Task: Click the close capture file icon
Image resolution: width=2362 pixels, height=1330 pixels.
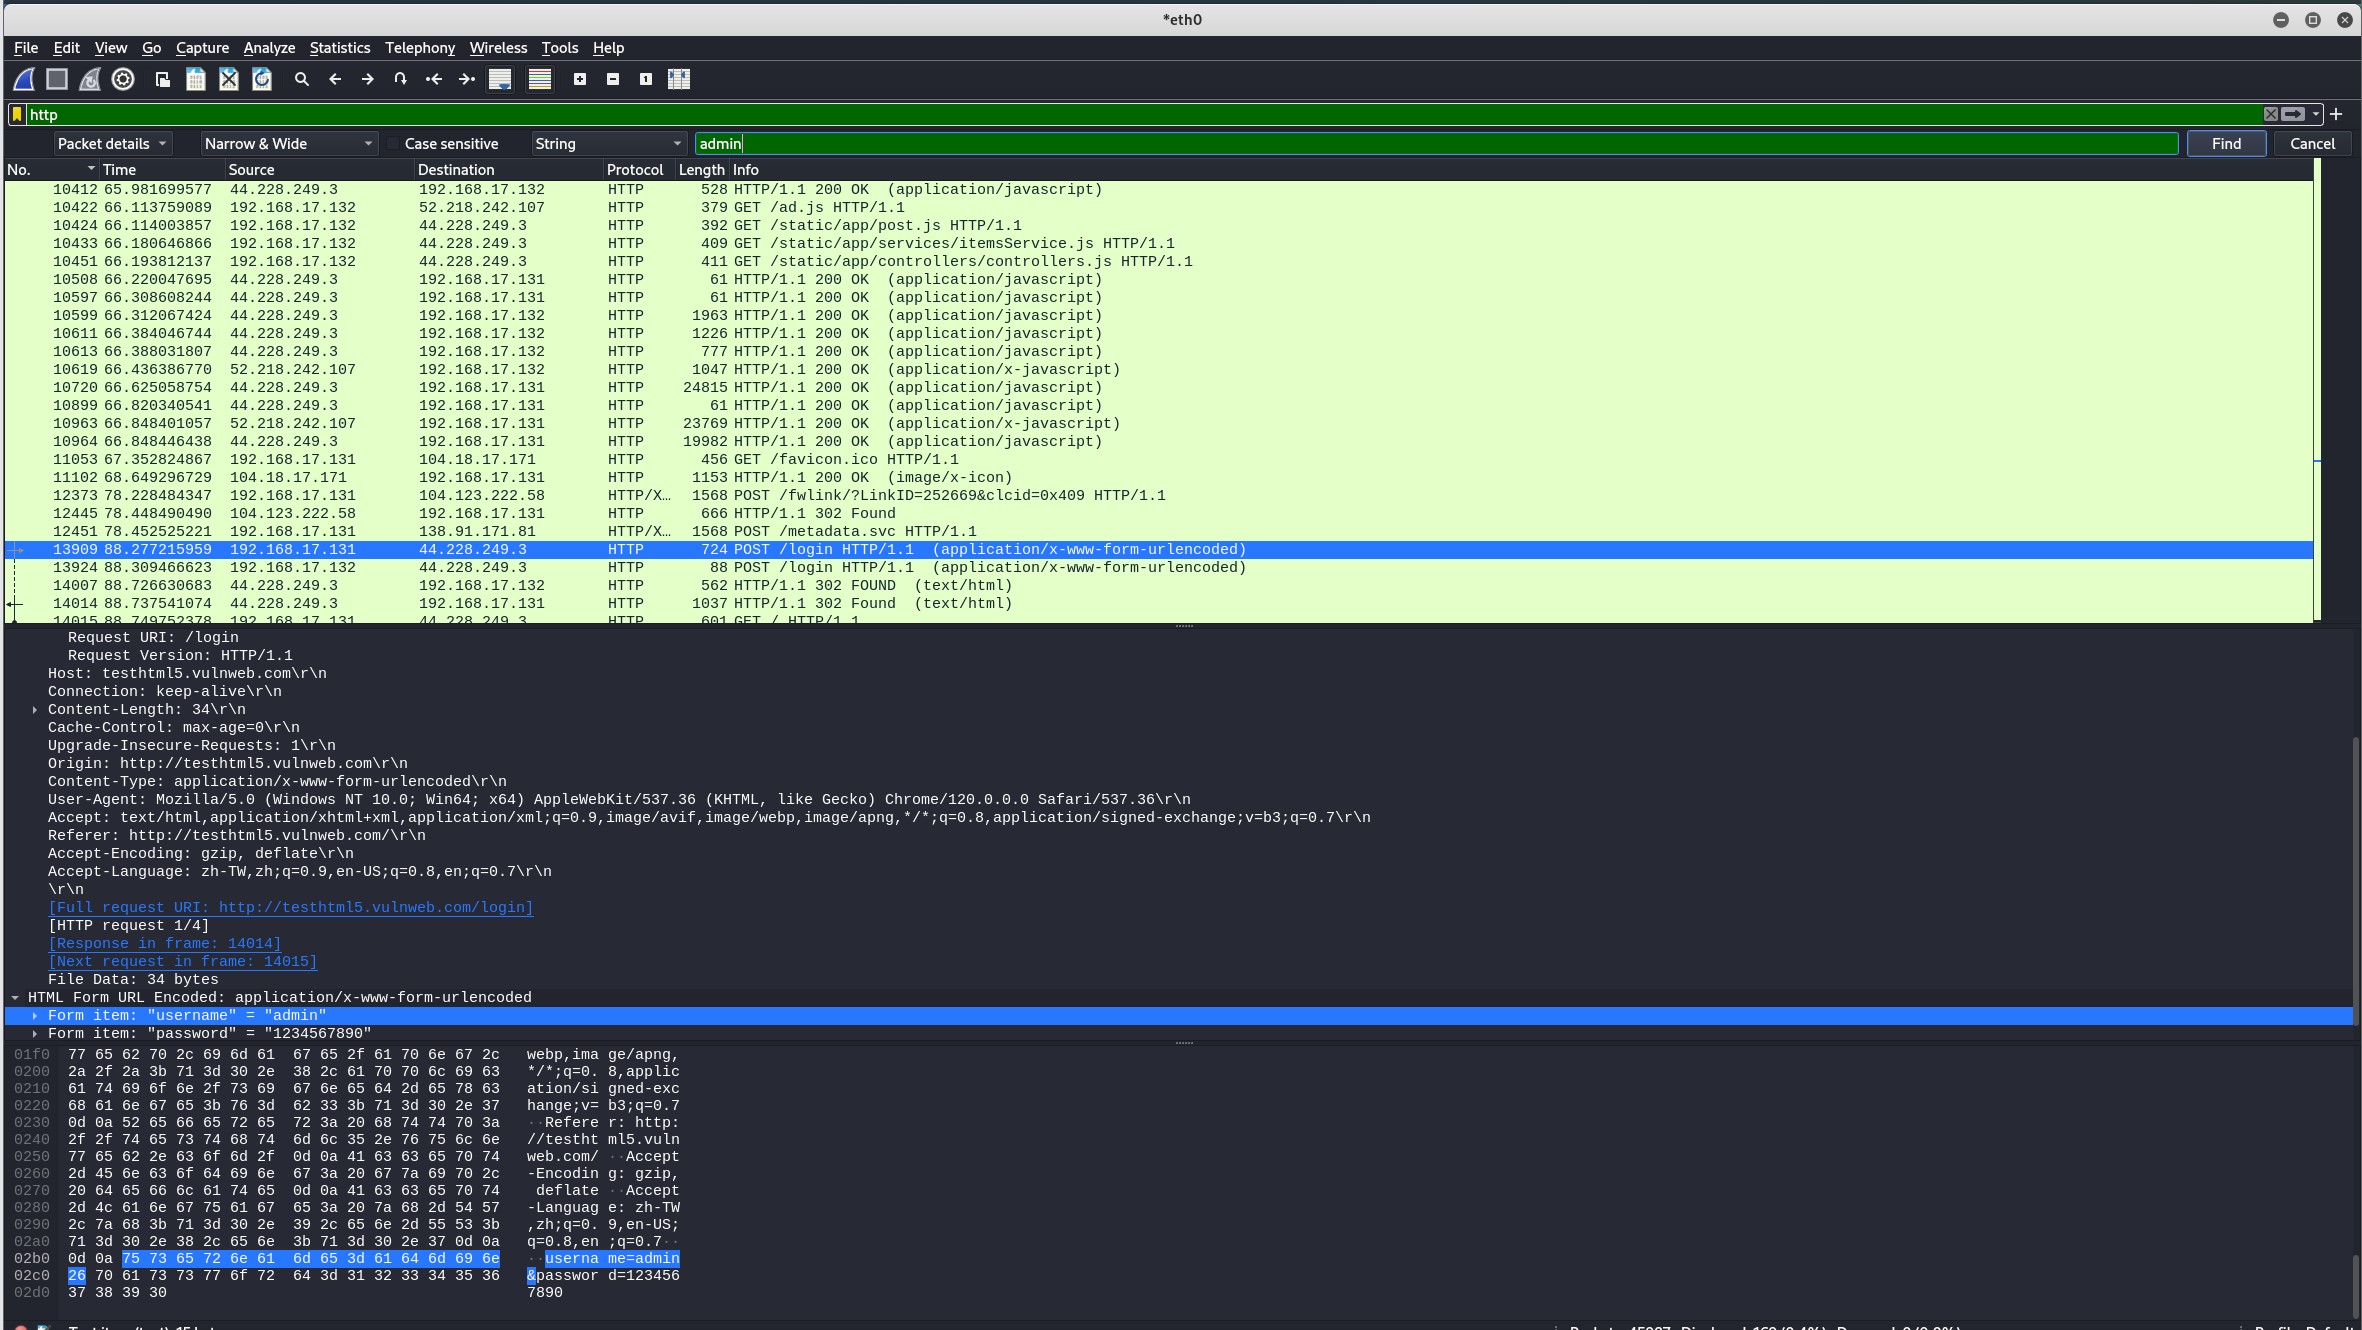Action: click(x=229, y=79)
